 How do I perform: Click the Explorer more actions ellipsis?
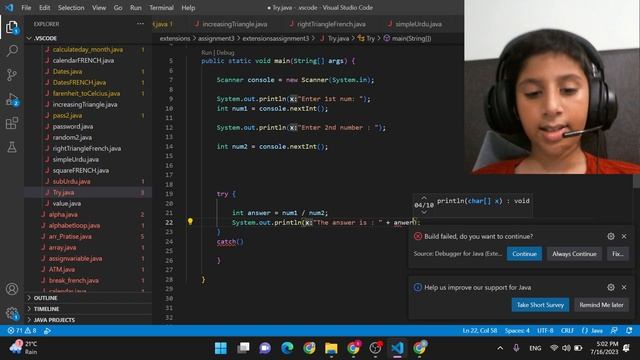click(x=140, y=24)
